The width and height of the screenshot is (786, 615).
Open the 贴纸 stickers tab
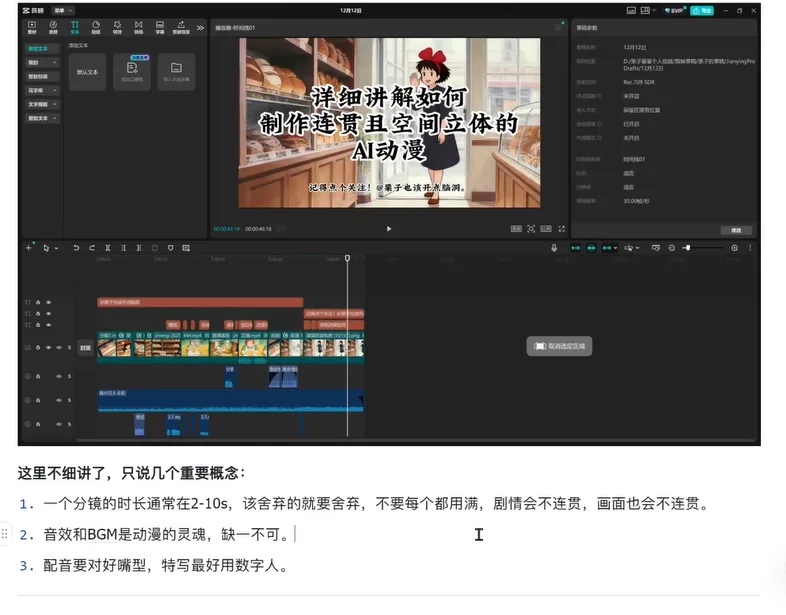click(96, 27)
